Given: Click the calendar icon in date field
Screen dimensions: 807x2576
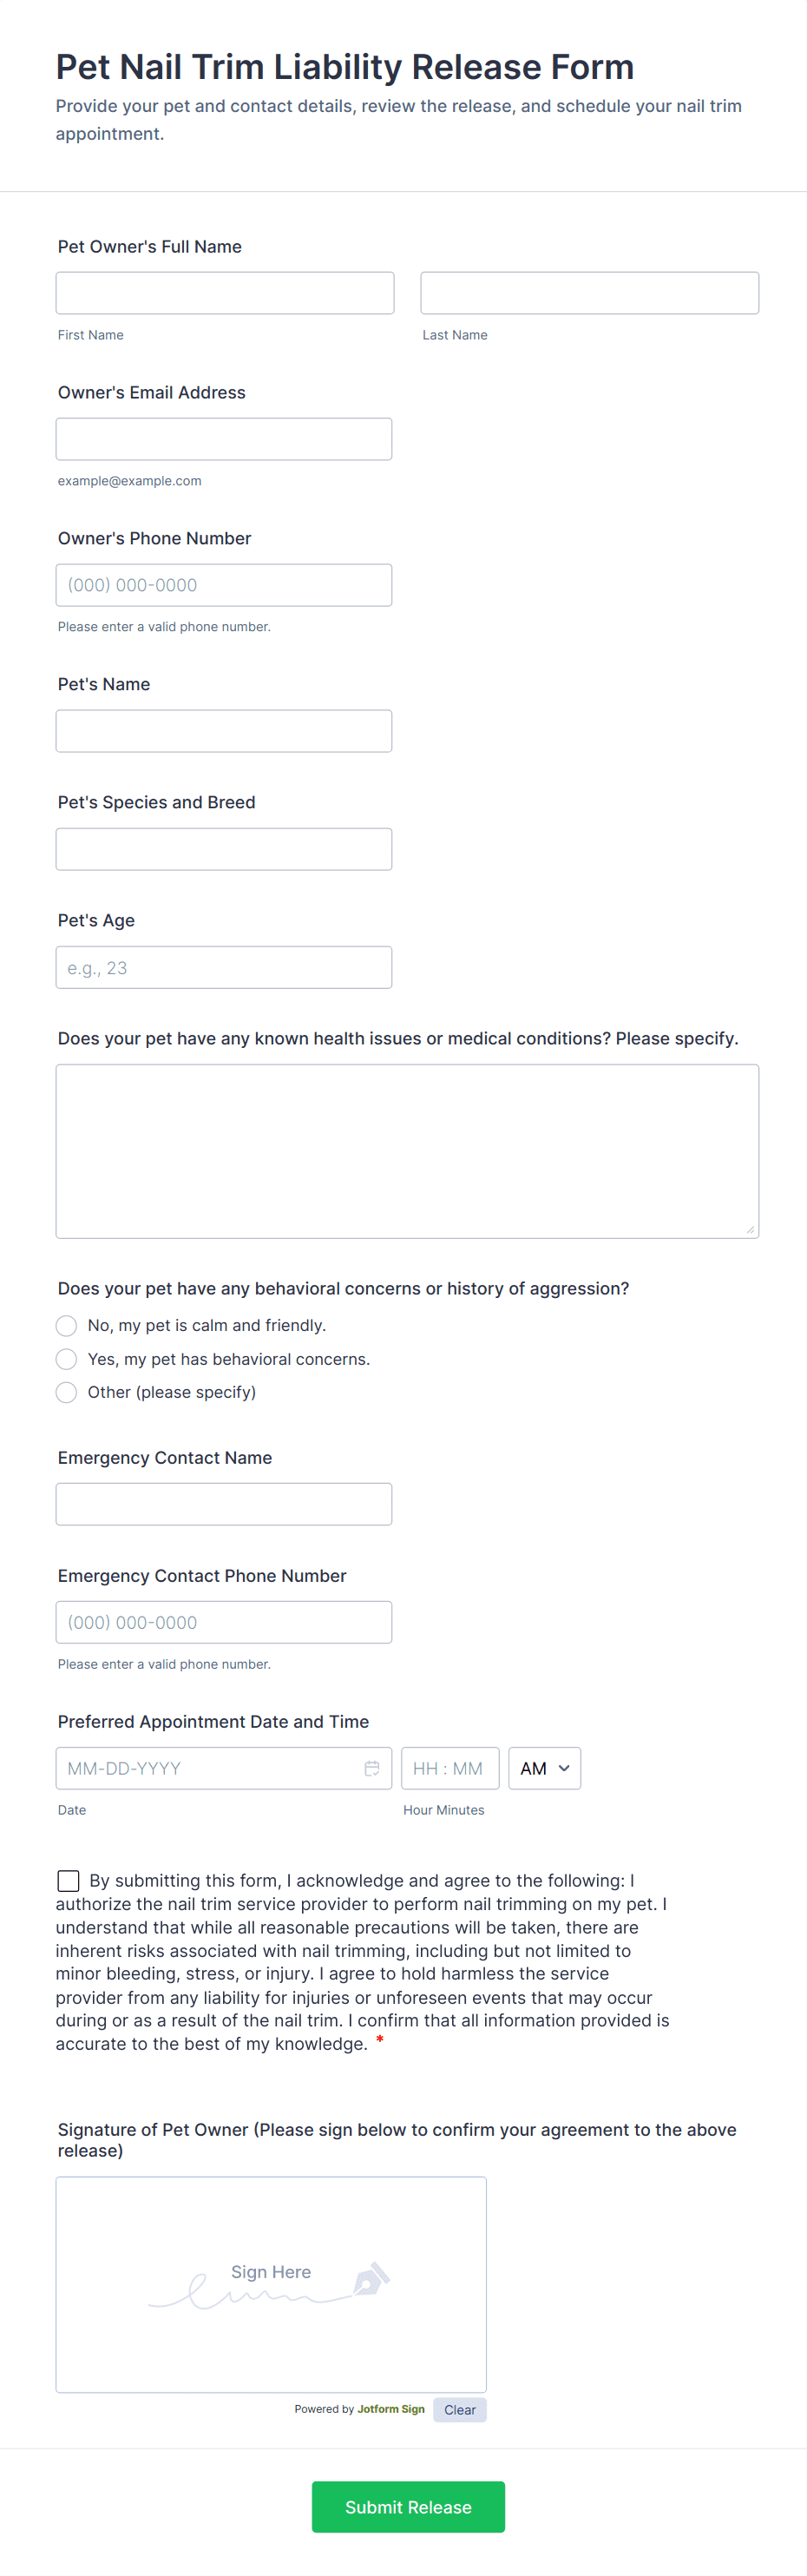Looking at the screenshot, I should pyautogui.click(x=372, y=1768).
